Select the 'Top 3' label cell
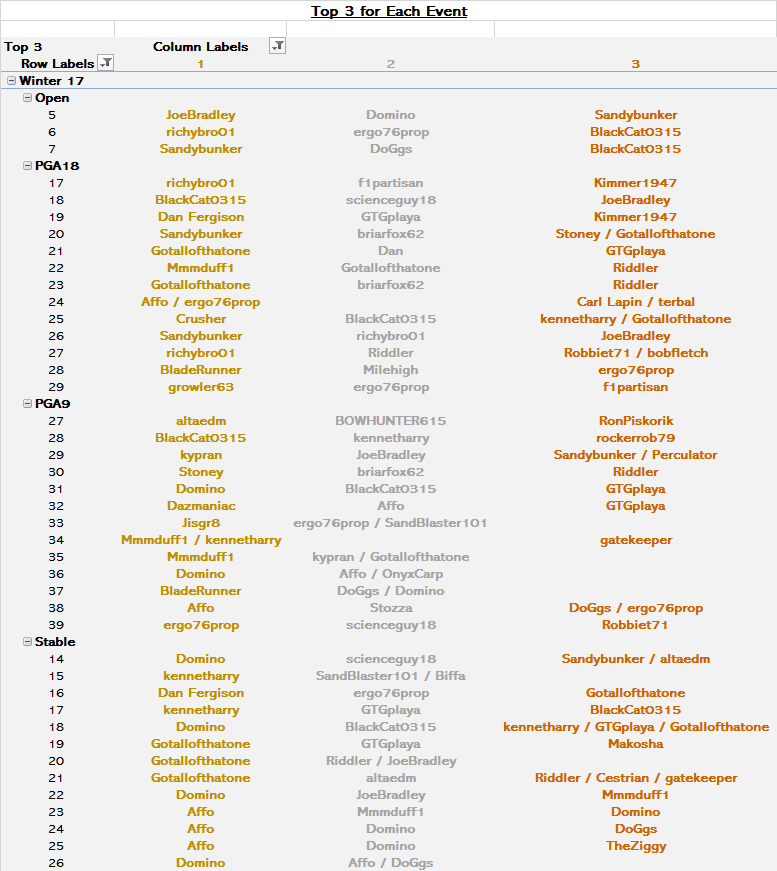This screenshot has height=871, width=777. coord(24,47)
